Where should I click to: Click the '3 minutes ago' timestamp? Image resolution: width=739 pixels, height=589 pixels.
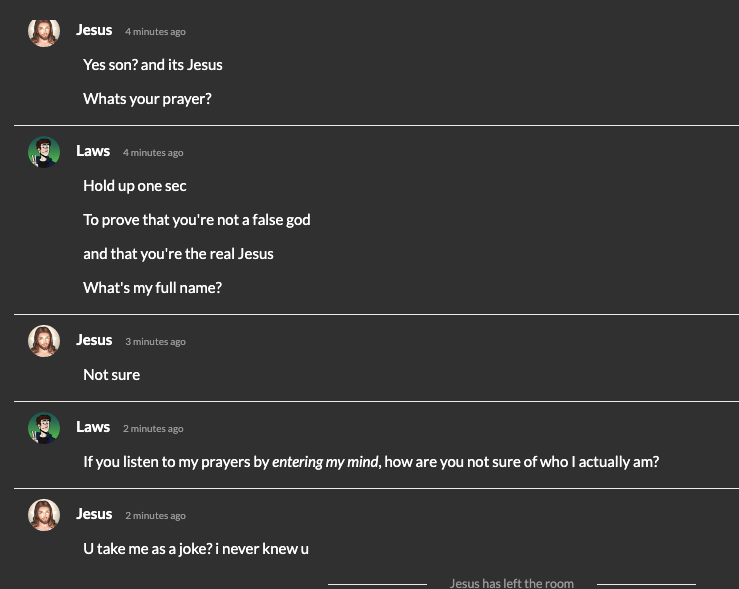click(156, 342)
